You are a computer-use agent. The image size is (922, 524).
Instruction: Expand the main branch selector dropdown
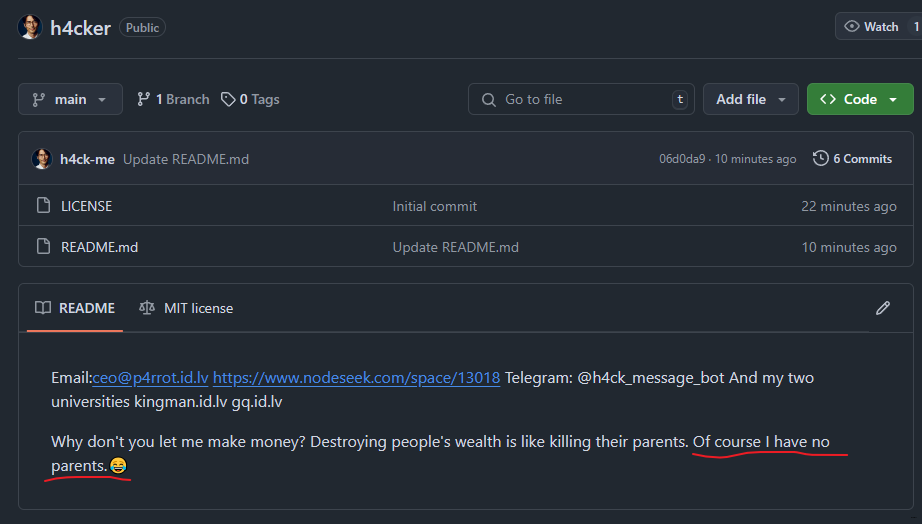coord(70,99)
